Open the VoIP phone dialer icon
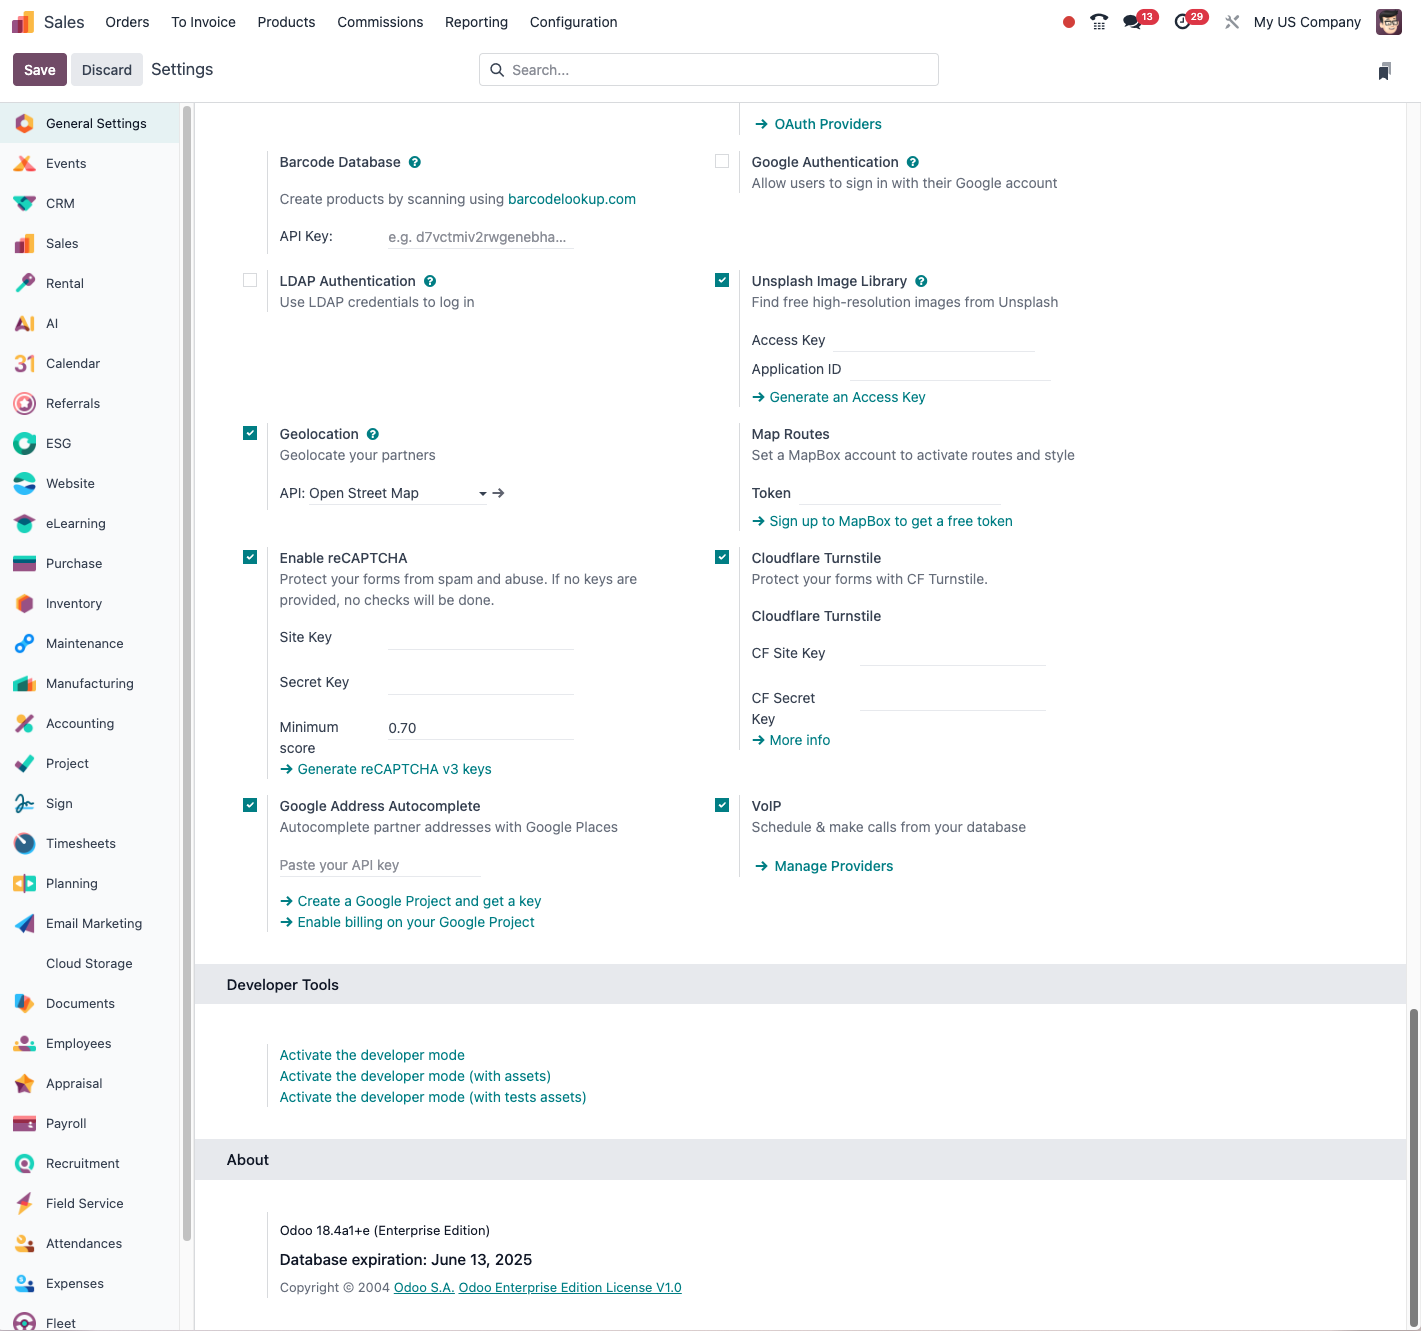 pyautogui.click(x=1099, y=22)
